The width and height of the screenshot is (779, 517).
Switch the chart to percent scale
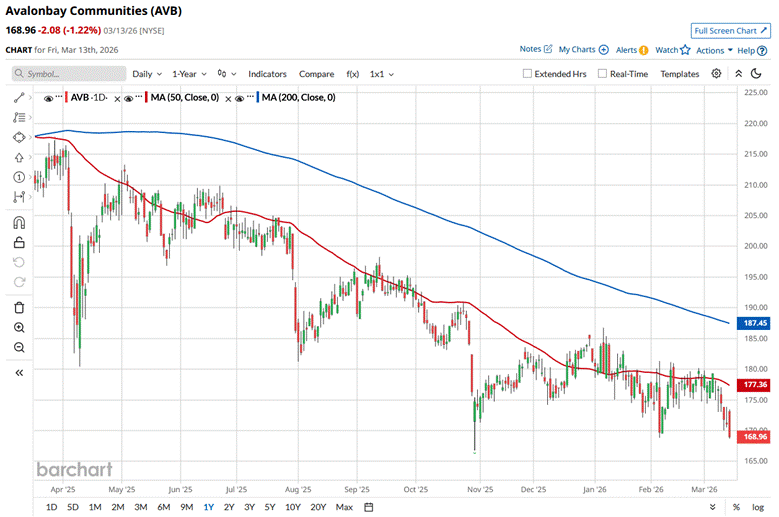pyautogui.click(x=736, y=507)
